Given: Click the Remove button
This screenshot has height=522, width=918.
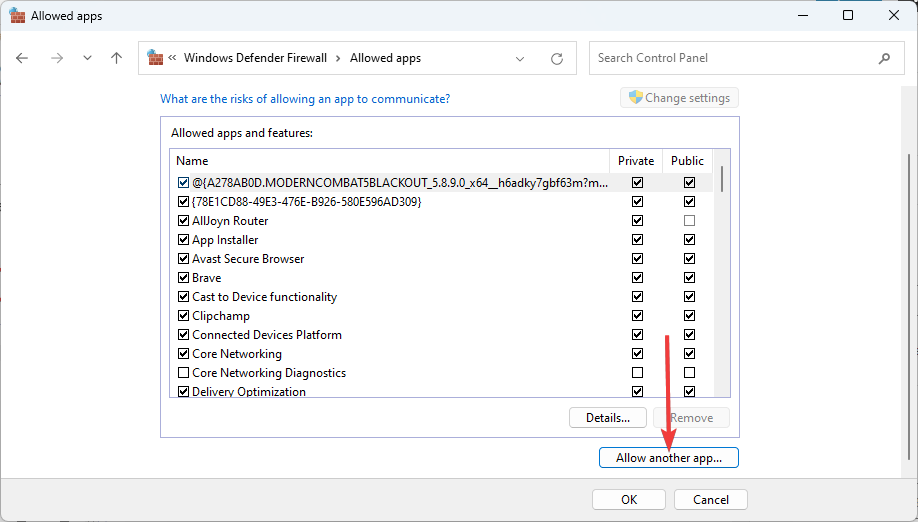Looking at the screenshot, I should tap(691, 418).
